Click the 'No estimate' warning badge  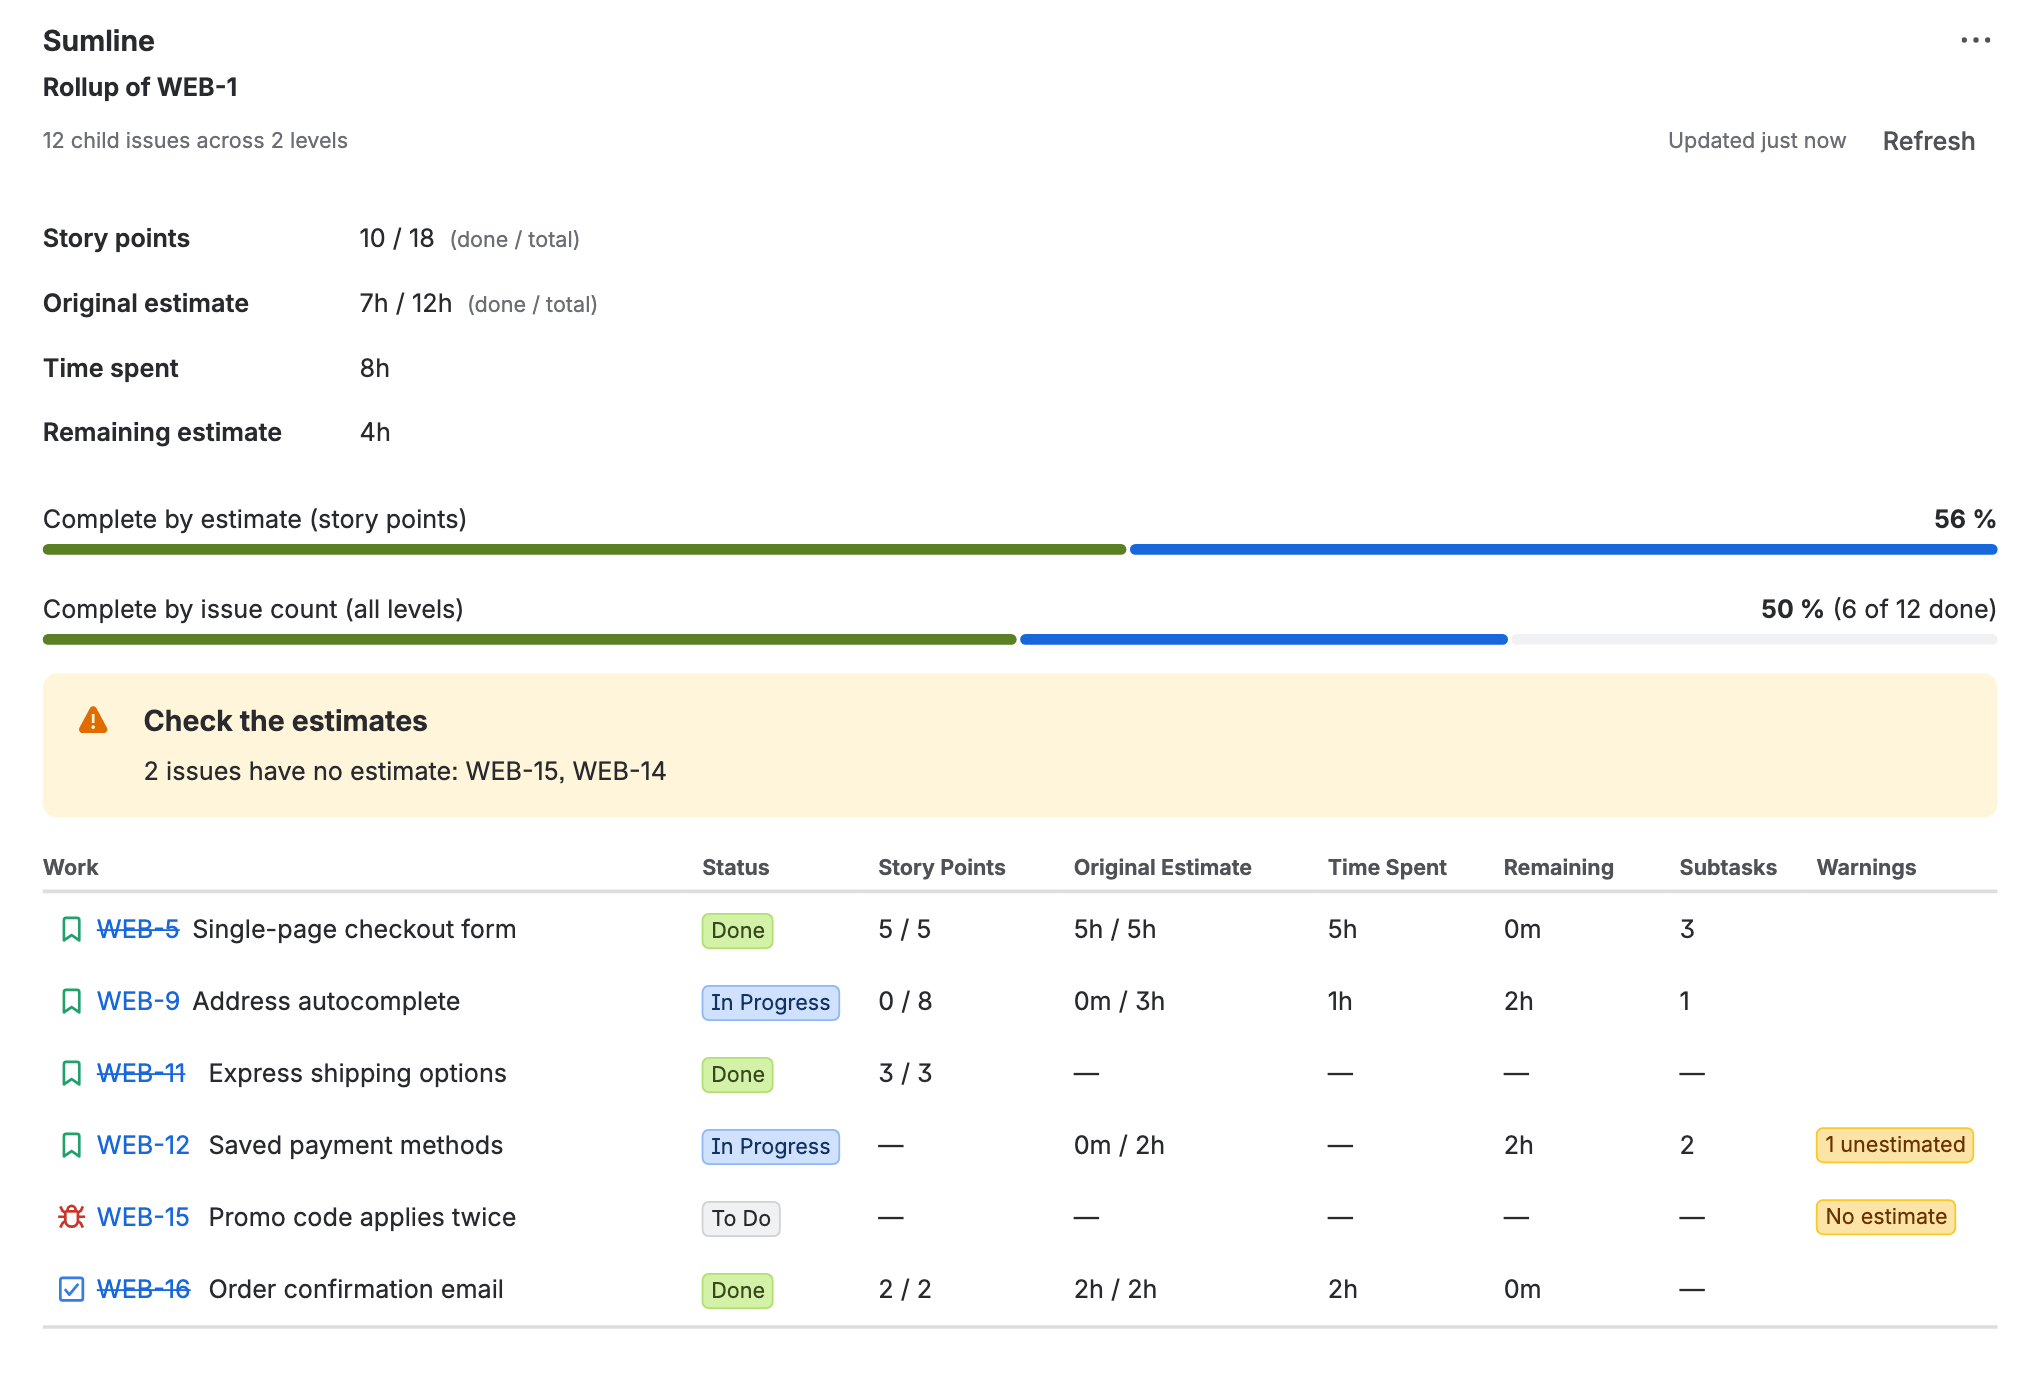point(1886,1217)
